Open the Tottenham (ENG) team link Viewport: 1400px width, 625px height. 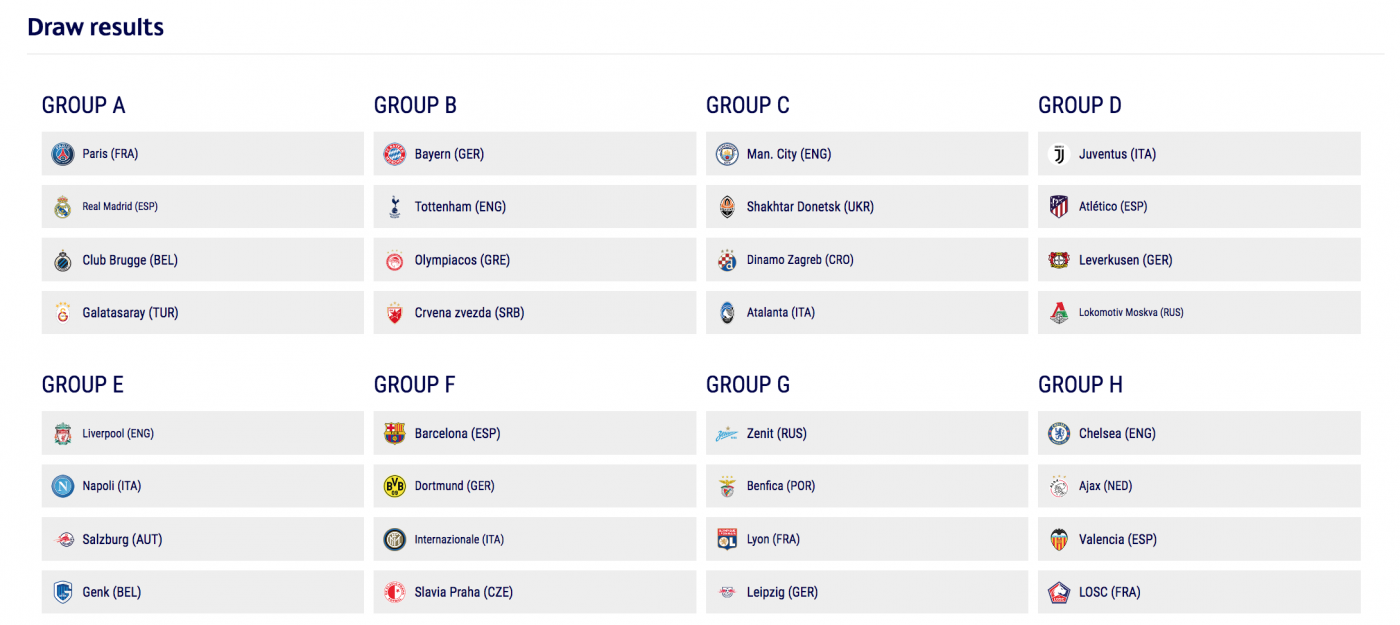pos(460,207)
